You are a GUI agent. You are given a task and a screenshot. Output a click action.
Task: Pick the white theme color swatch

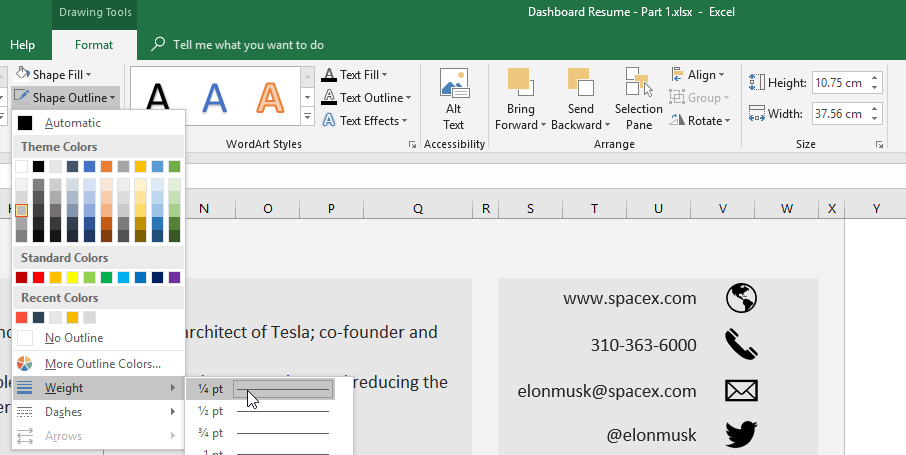21,167
